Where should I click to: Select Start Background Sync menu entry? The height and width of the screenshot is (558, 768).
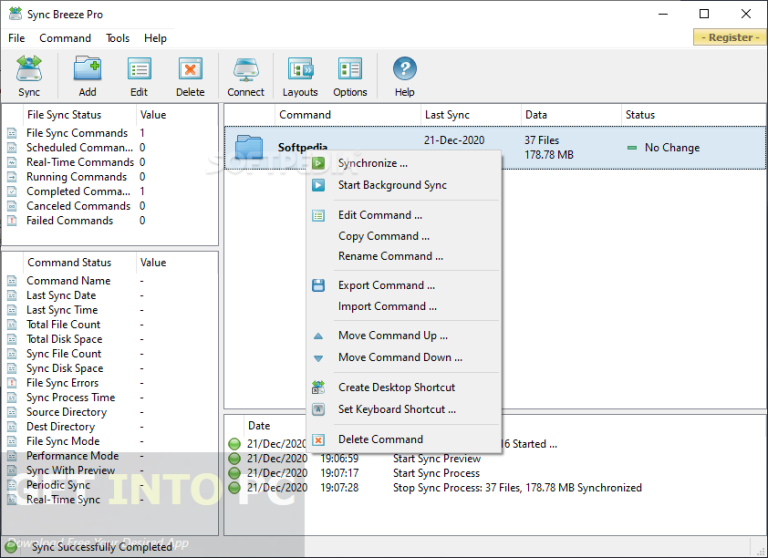(392, 185)
